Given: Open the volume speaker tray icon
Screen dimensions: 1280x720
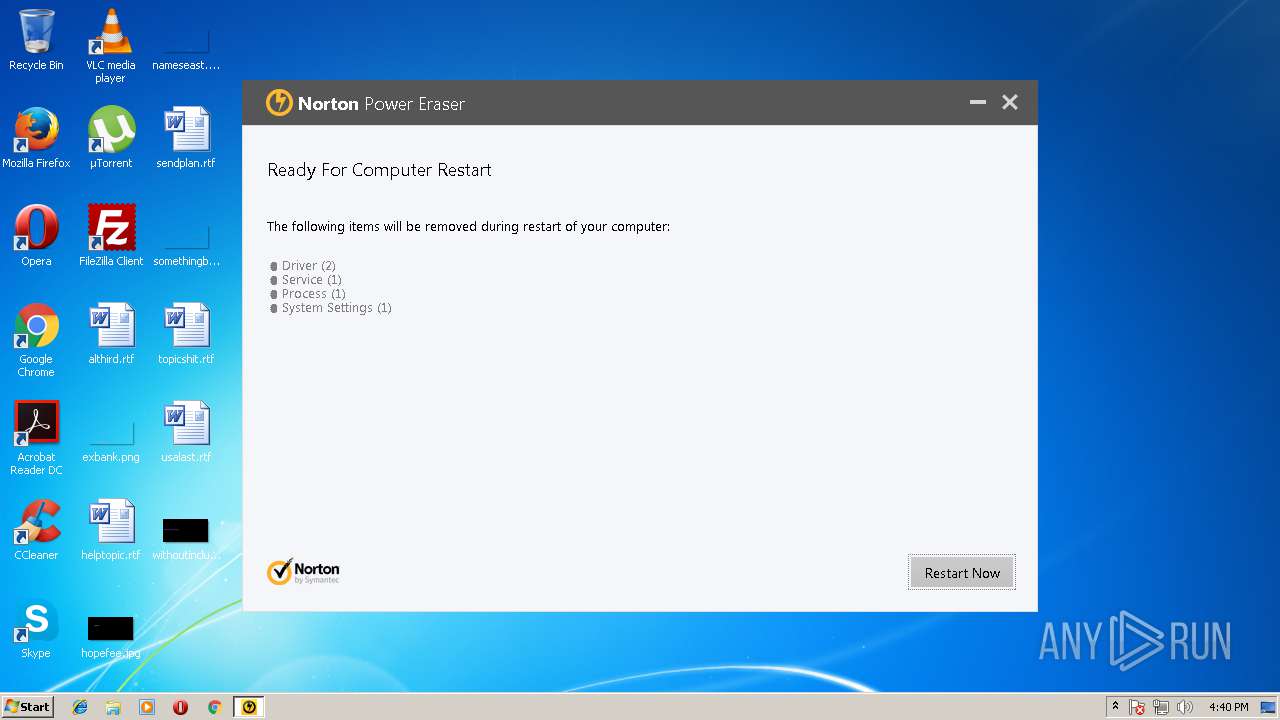Looking at the screenshot, I should point(1185,707).
